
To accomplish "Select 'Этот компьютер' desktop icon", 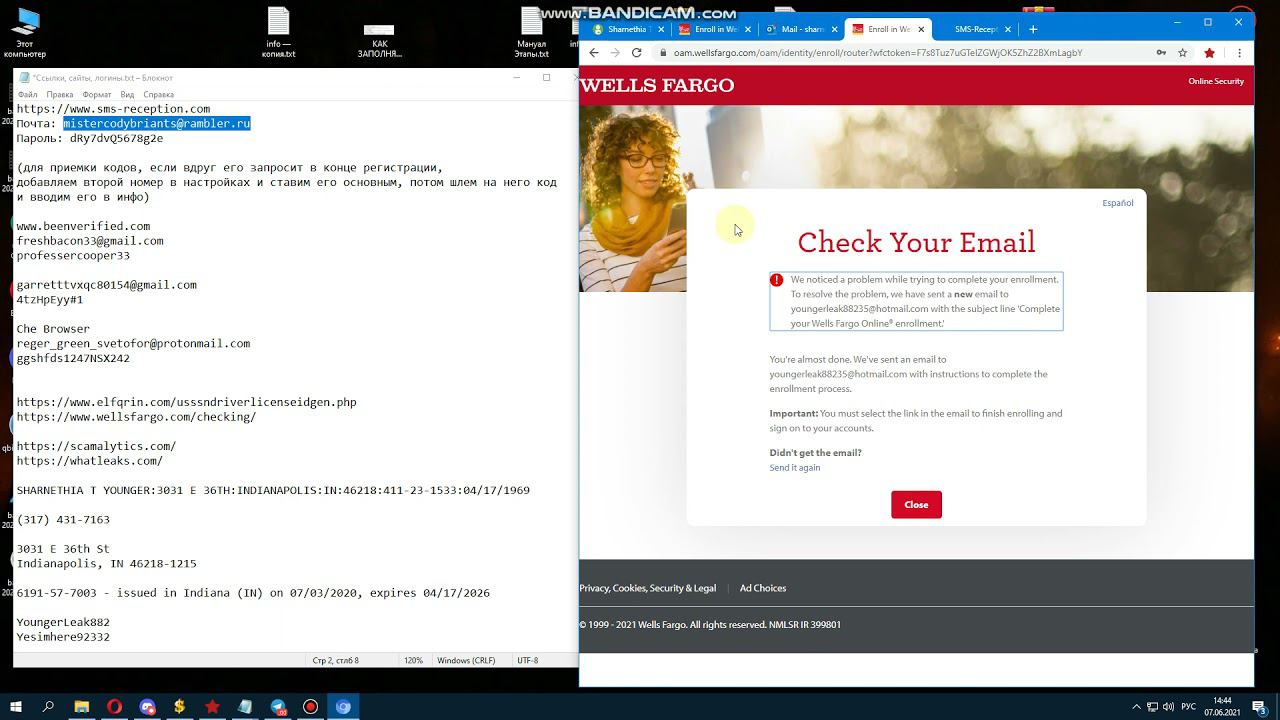I will coord(25,32).
